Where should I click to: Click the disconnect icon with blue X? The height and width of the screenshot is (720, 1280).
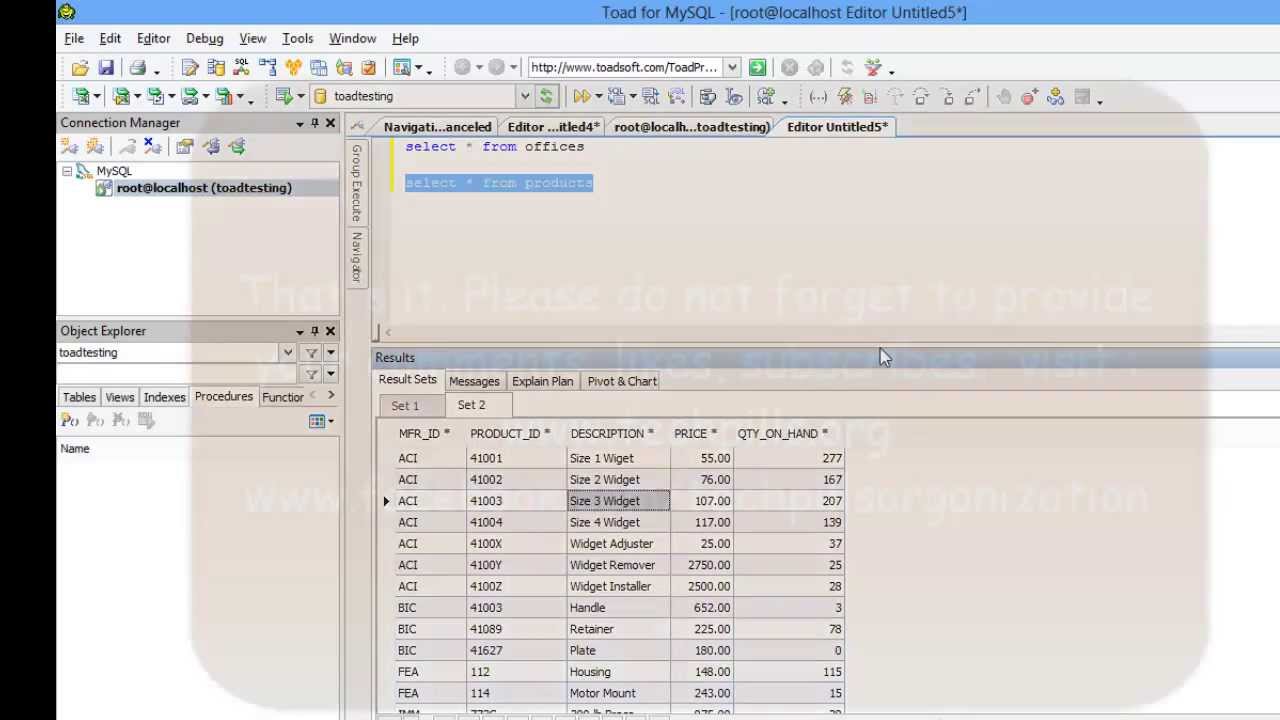[x=152, y=147]
